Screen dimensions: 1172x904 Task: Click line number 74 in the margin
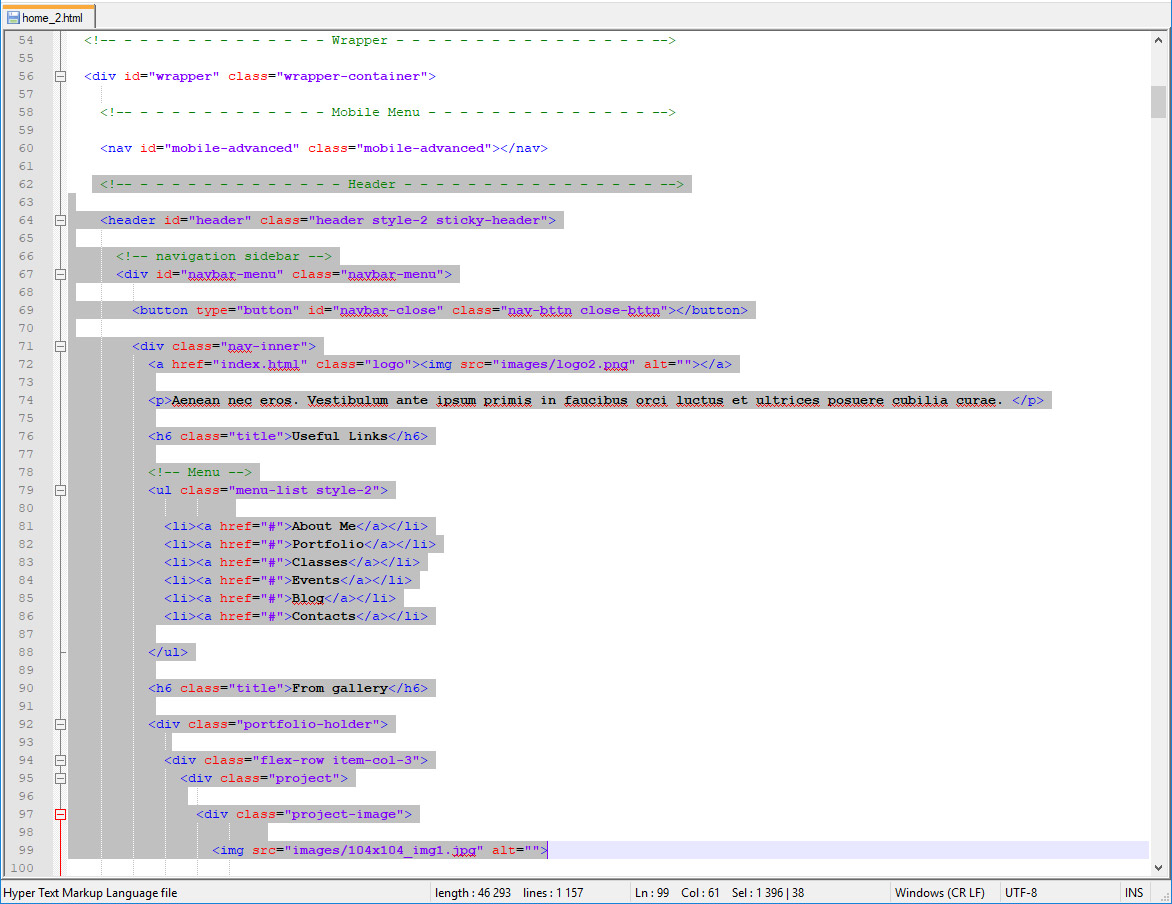pyautogui.click(x=26, y=400)
